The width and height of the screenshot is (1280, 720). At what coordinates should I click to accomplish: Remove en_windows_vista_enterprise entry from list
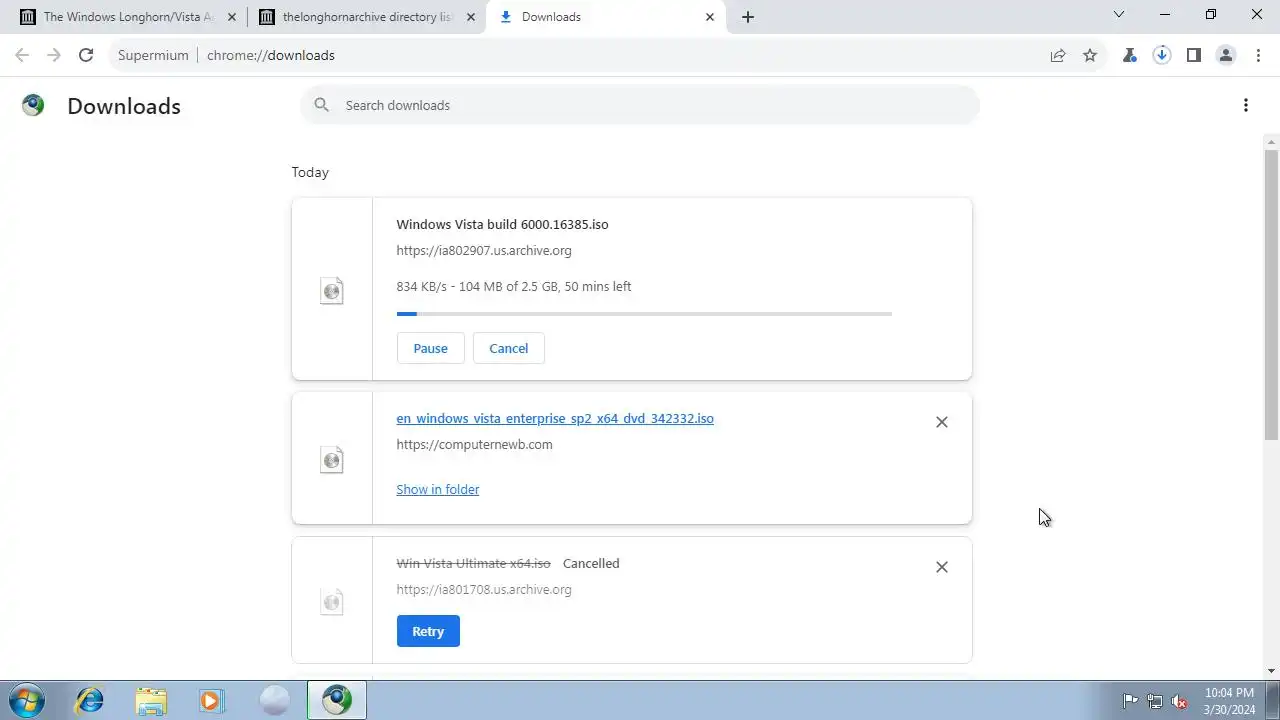pos(941,422)
